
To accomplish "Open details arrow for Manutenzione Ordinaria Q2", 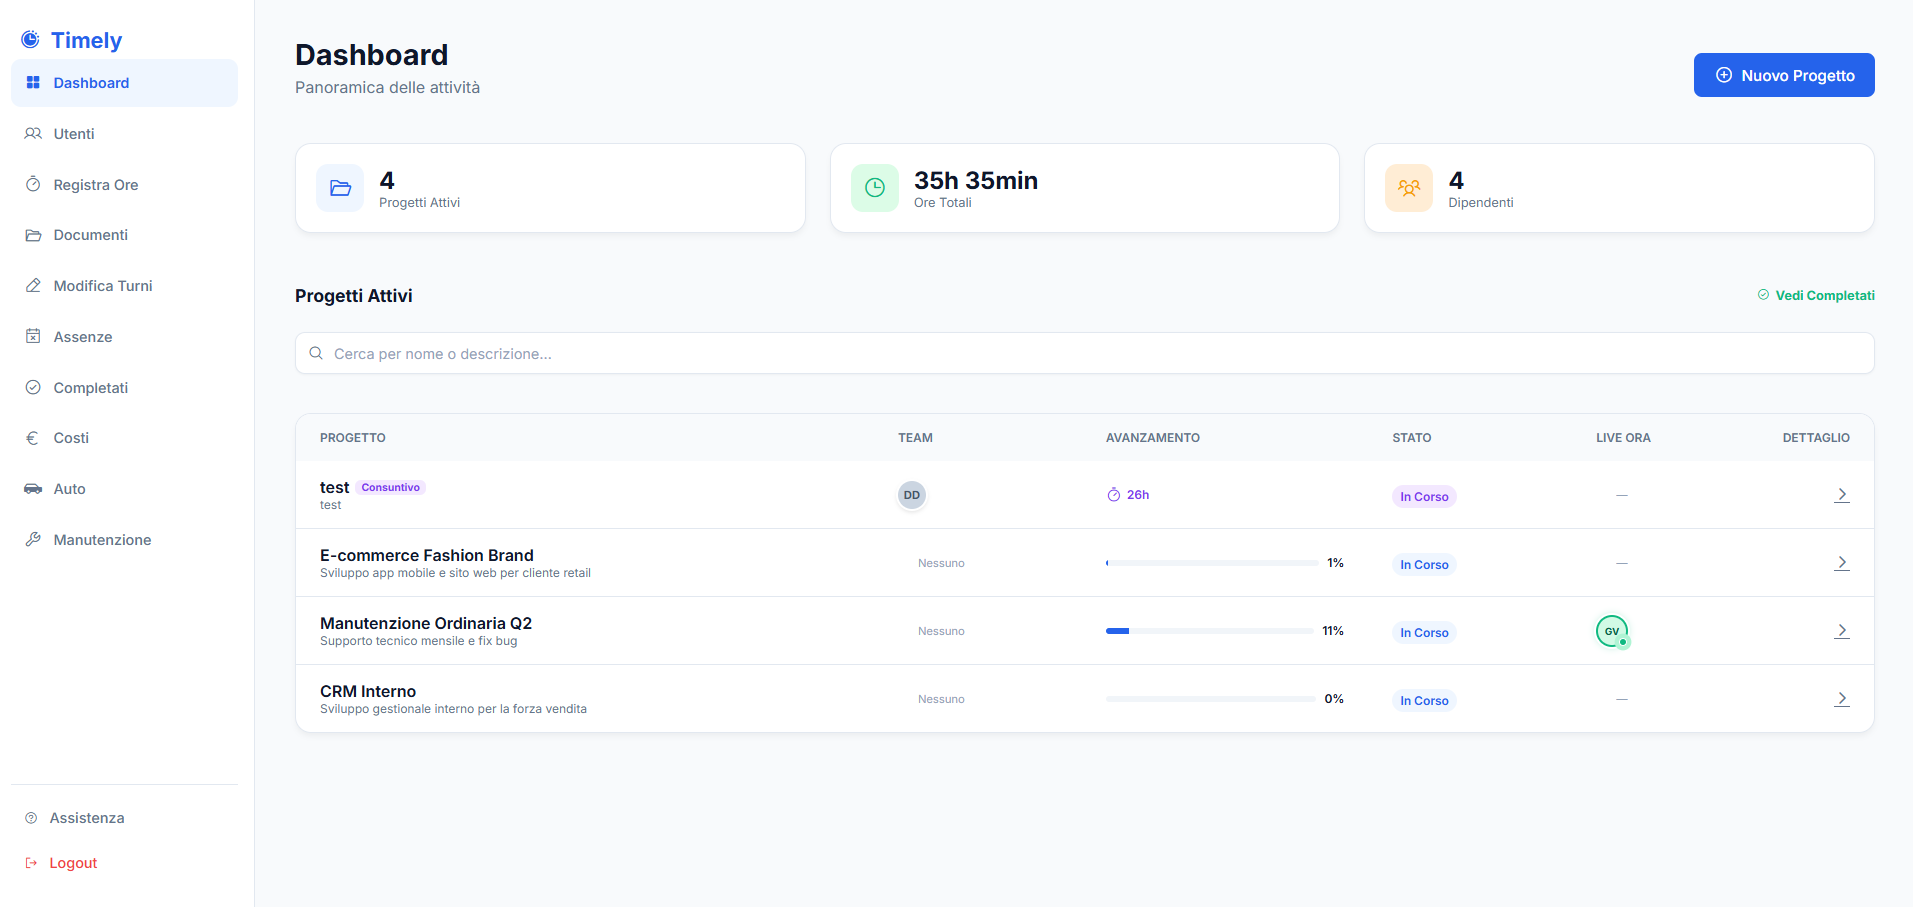I will point(1841,631).
